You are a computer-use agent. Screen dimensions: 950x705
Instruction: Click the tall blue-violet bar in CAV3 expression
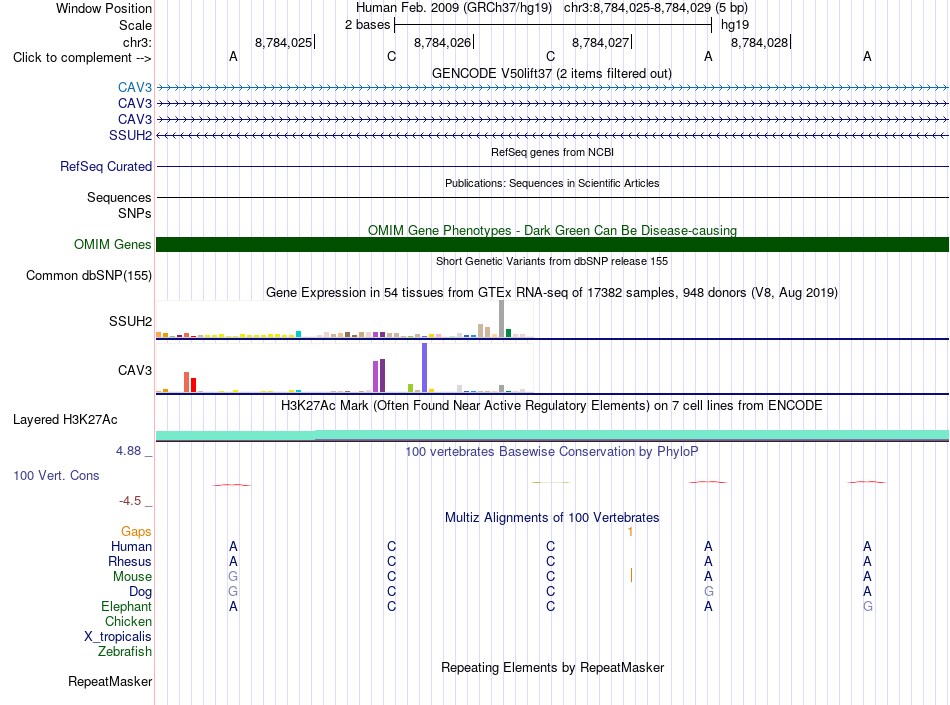click(425, 368)
